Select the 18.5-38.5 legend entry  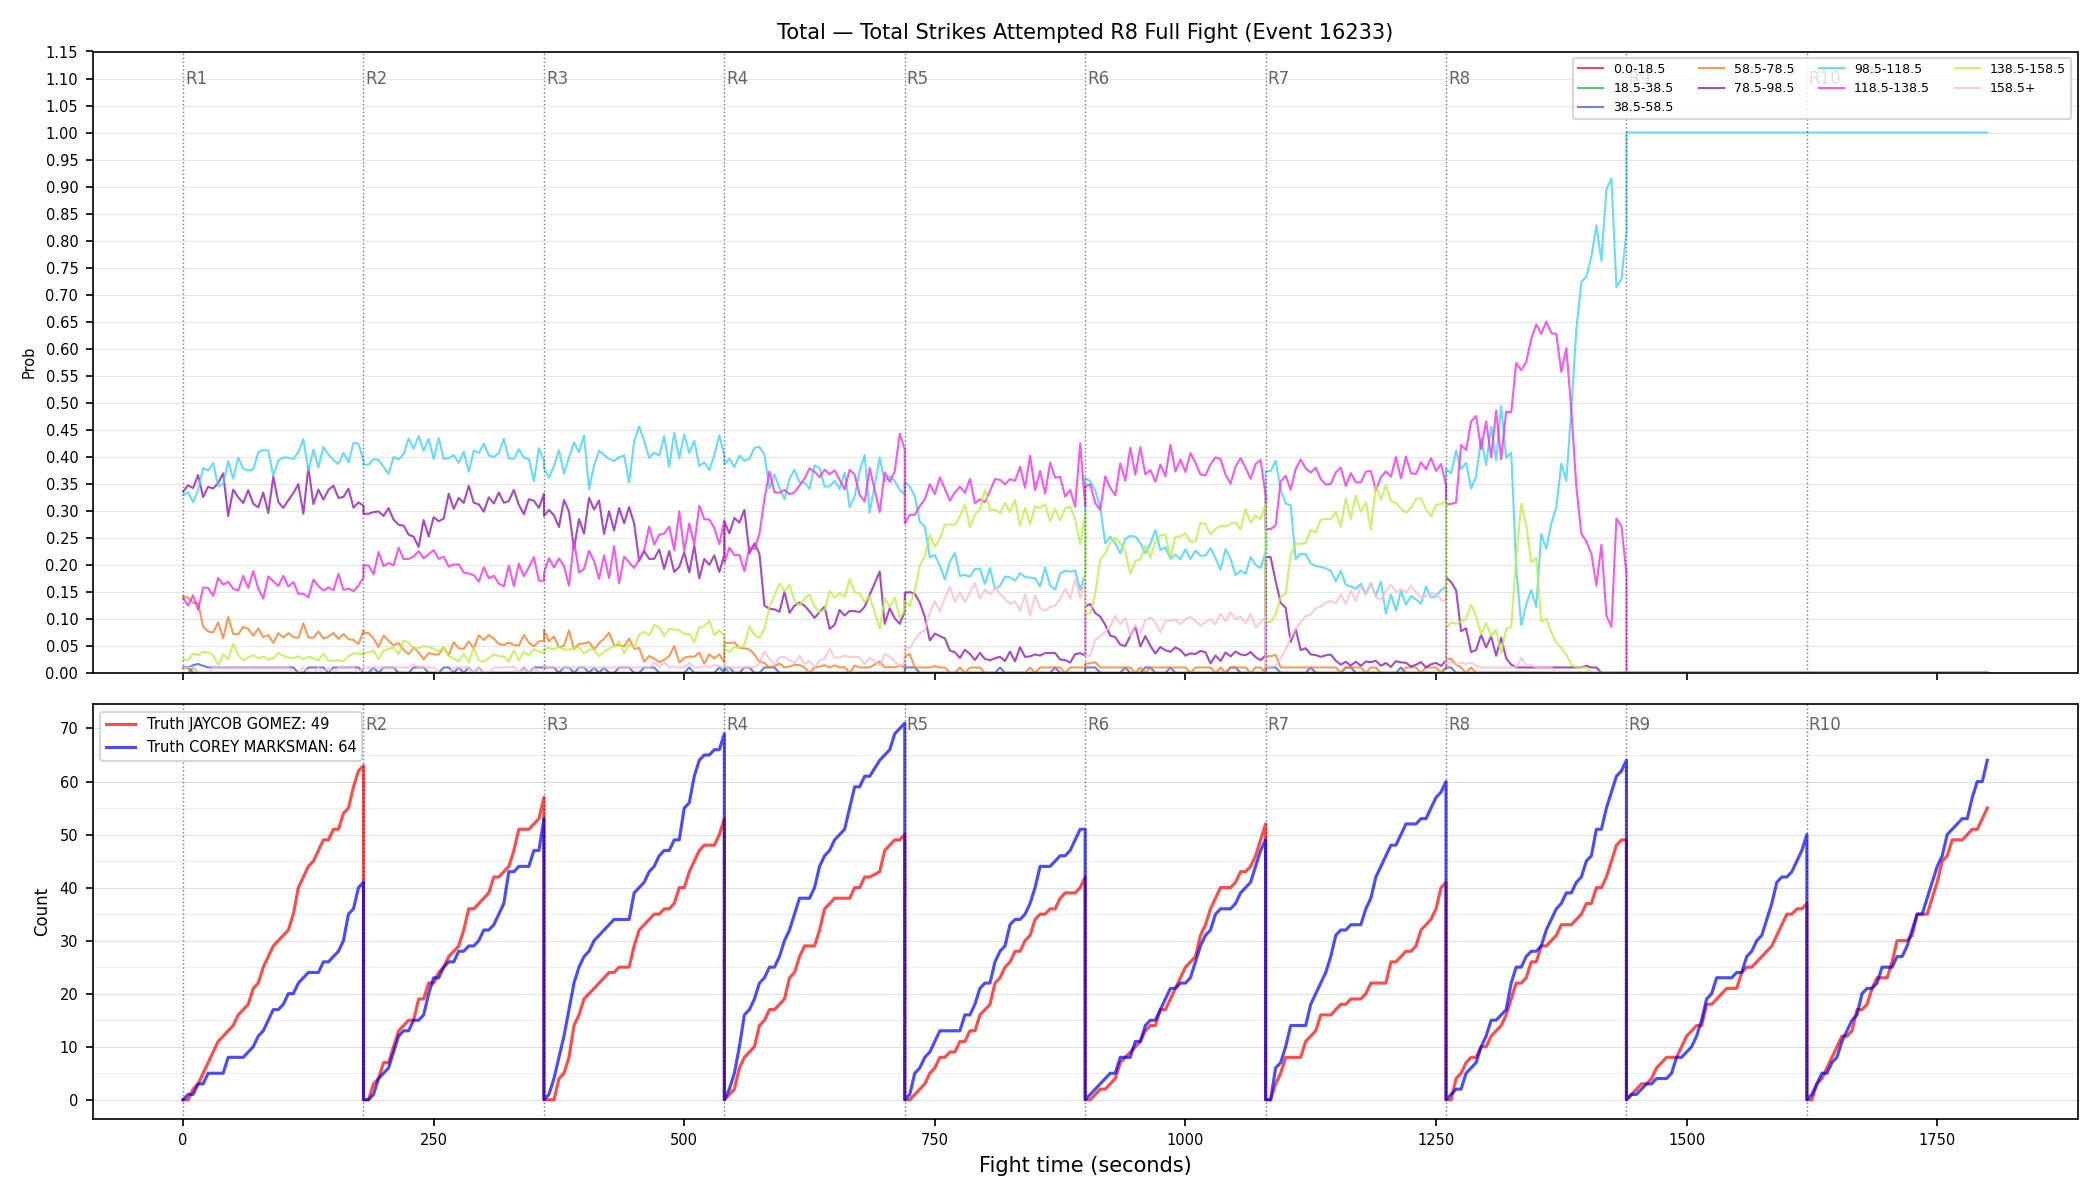point(1625,88)
